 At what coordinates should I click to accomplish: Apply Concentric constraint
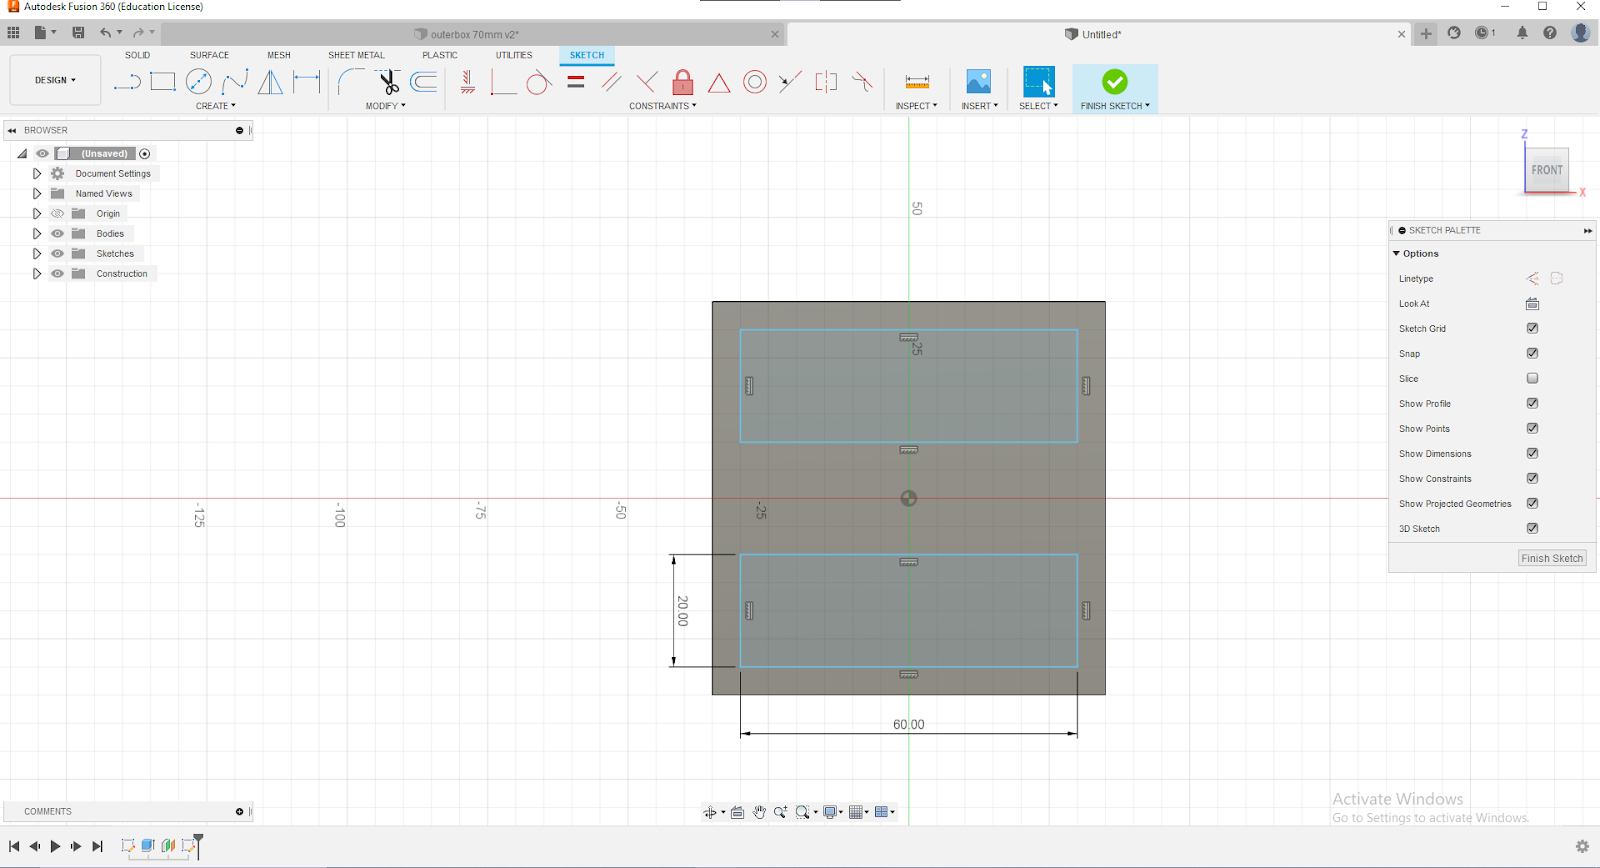(755, 82)
